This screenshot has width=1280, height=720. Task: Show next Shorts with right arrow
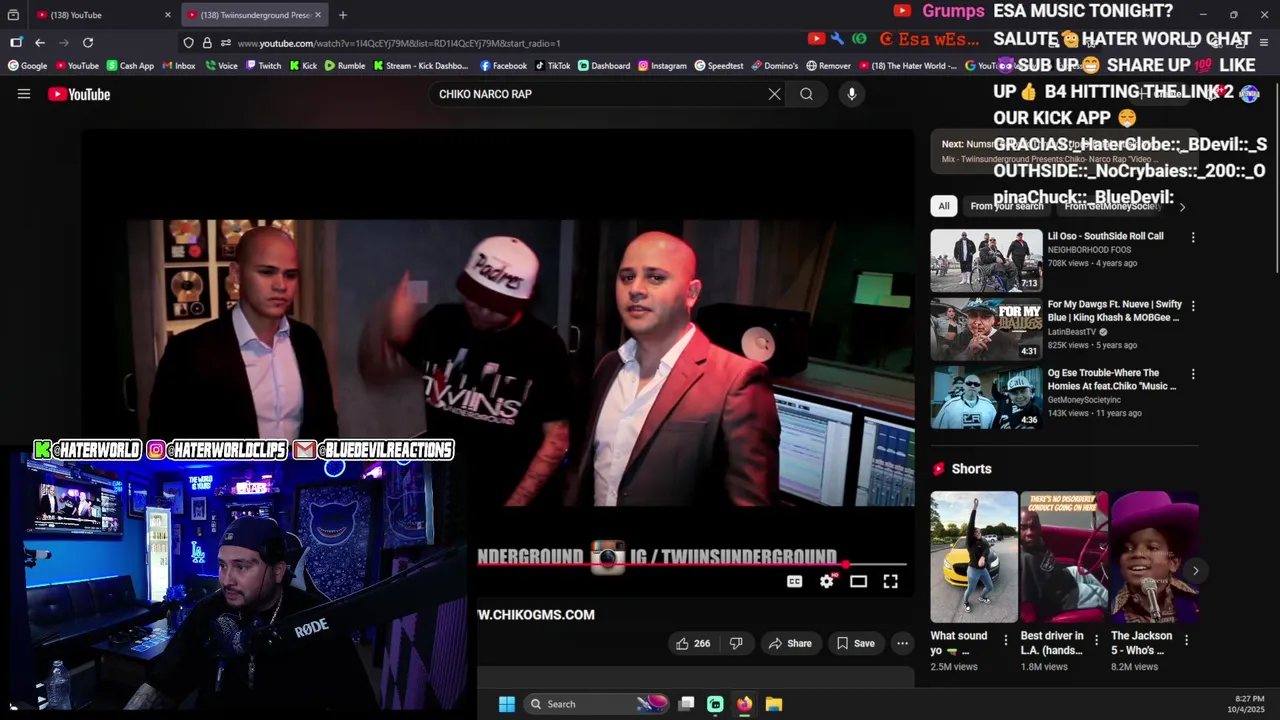[1195, 571]
